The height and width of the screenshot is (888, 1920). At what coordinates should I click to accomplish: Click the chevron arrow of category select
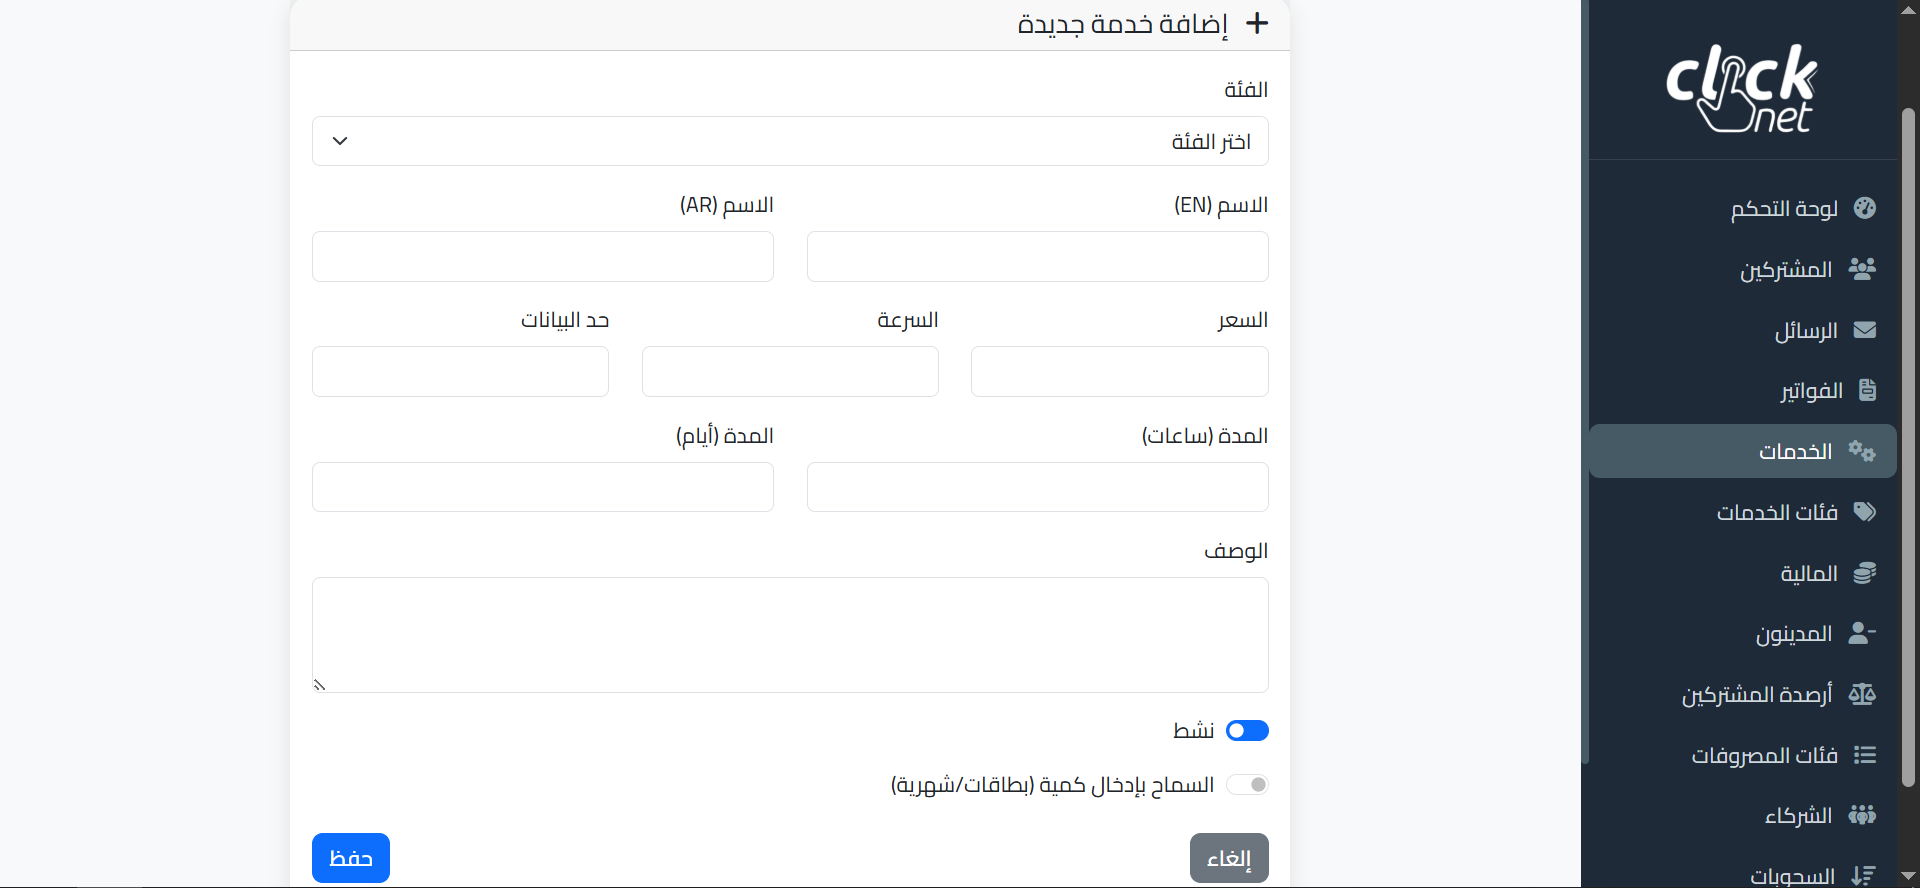click(340, 141)
